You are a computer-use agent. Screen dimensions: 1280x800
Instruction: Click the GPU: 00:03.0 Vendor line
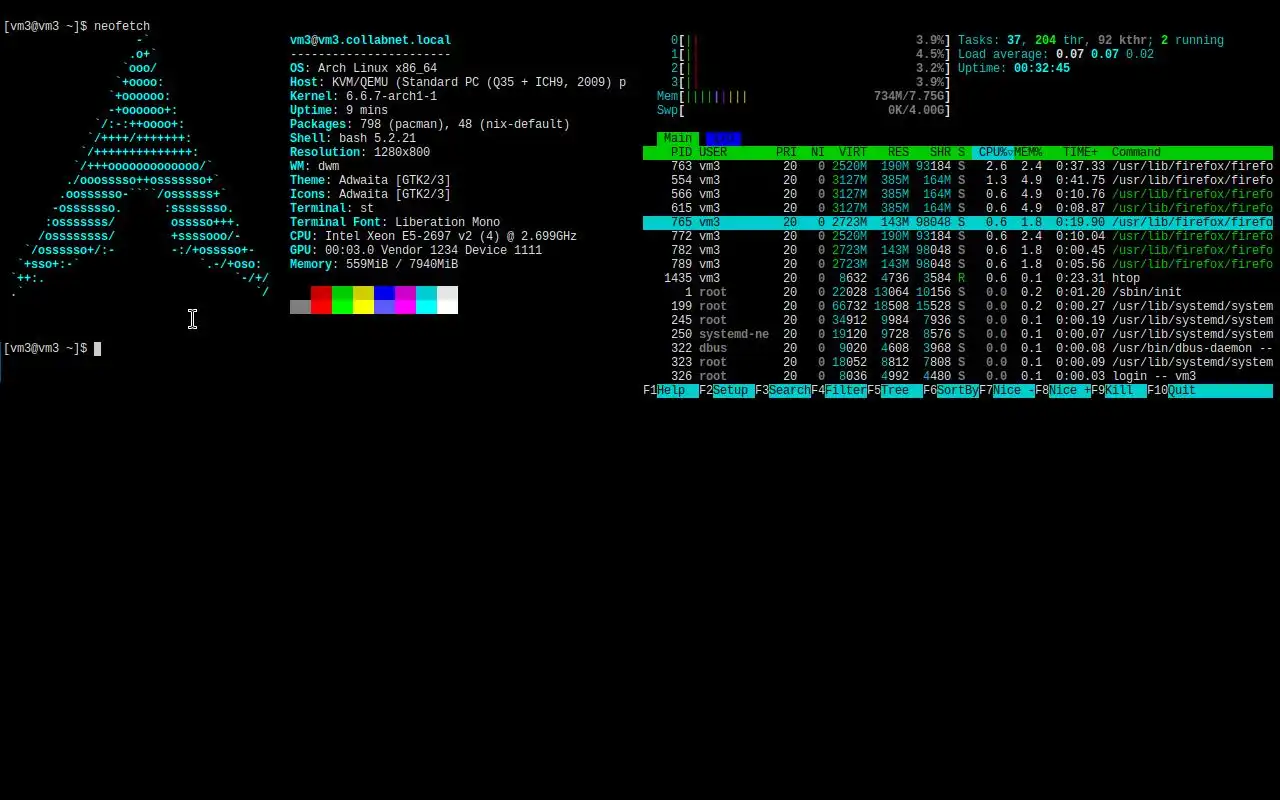point(416,250)
